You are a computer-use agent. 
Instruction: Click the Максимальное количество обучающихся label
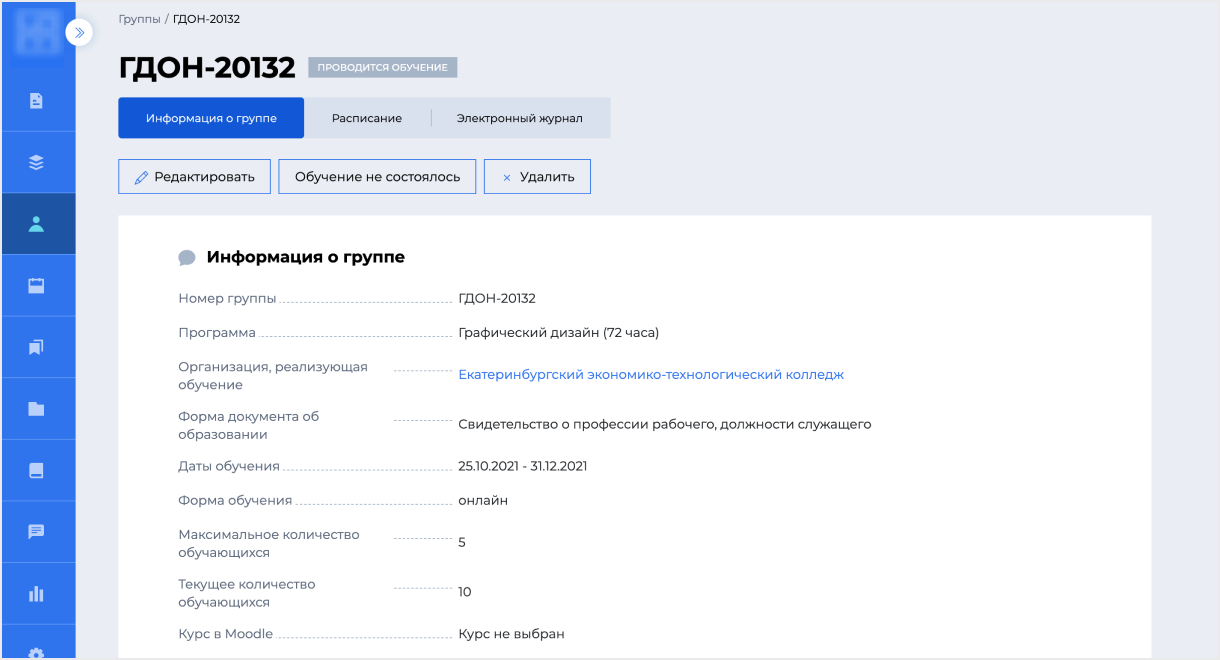[x=268, y=543]
